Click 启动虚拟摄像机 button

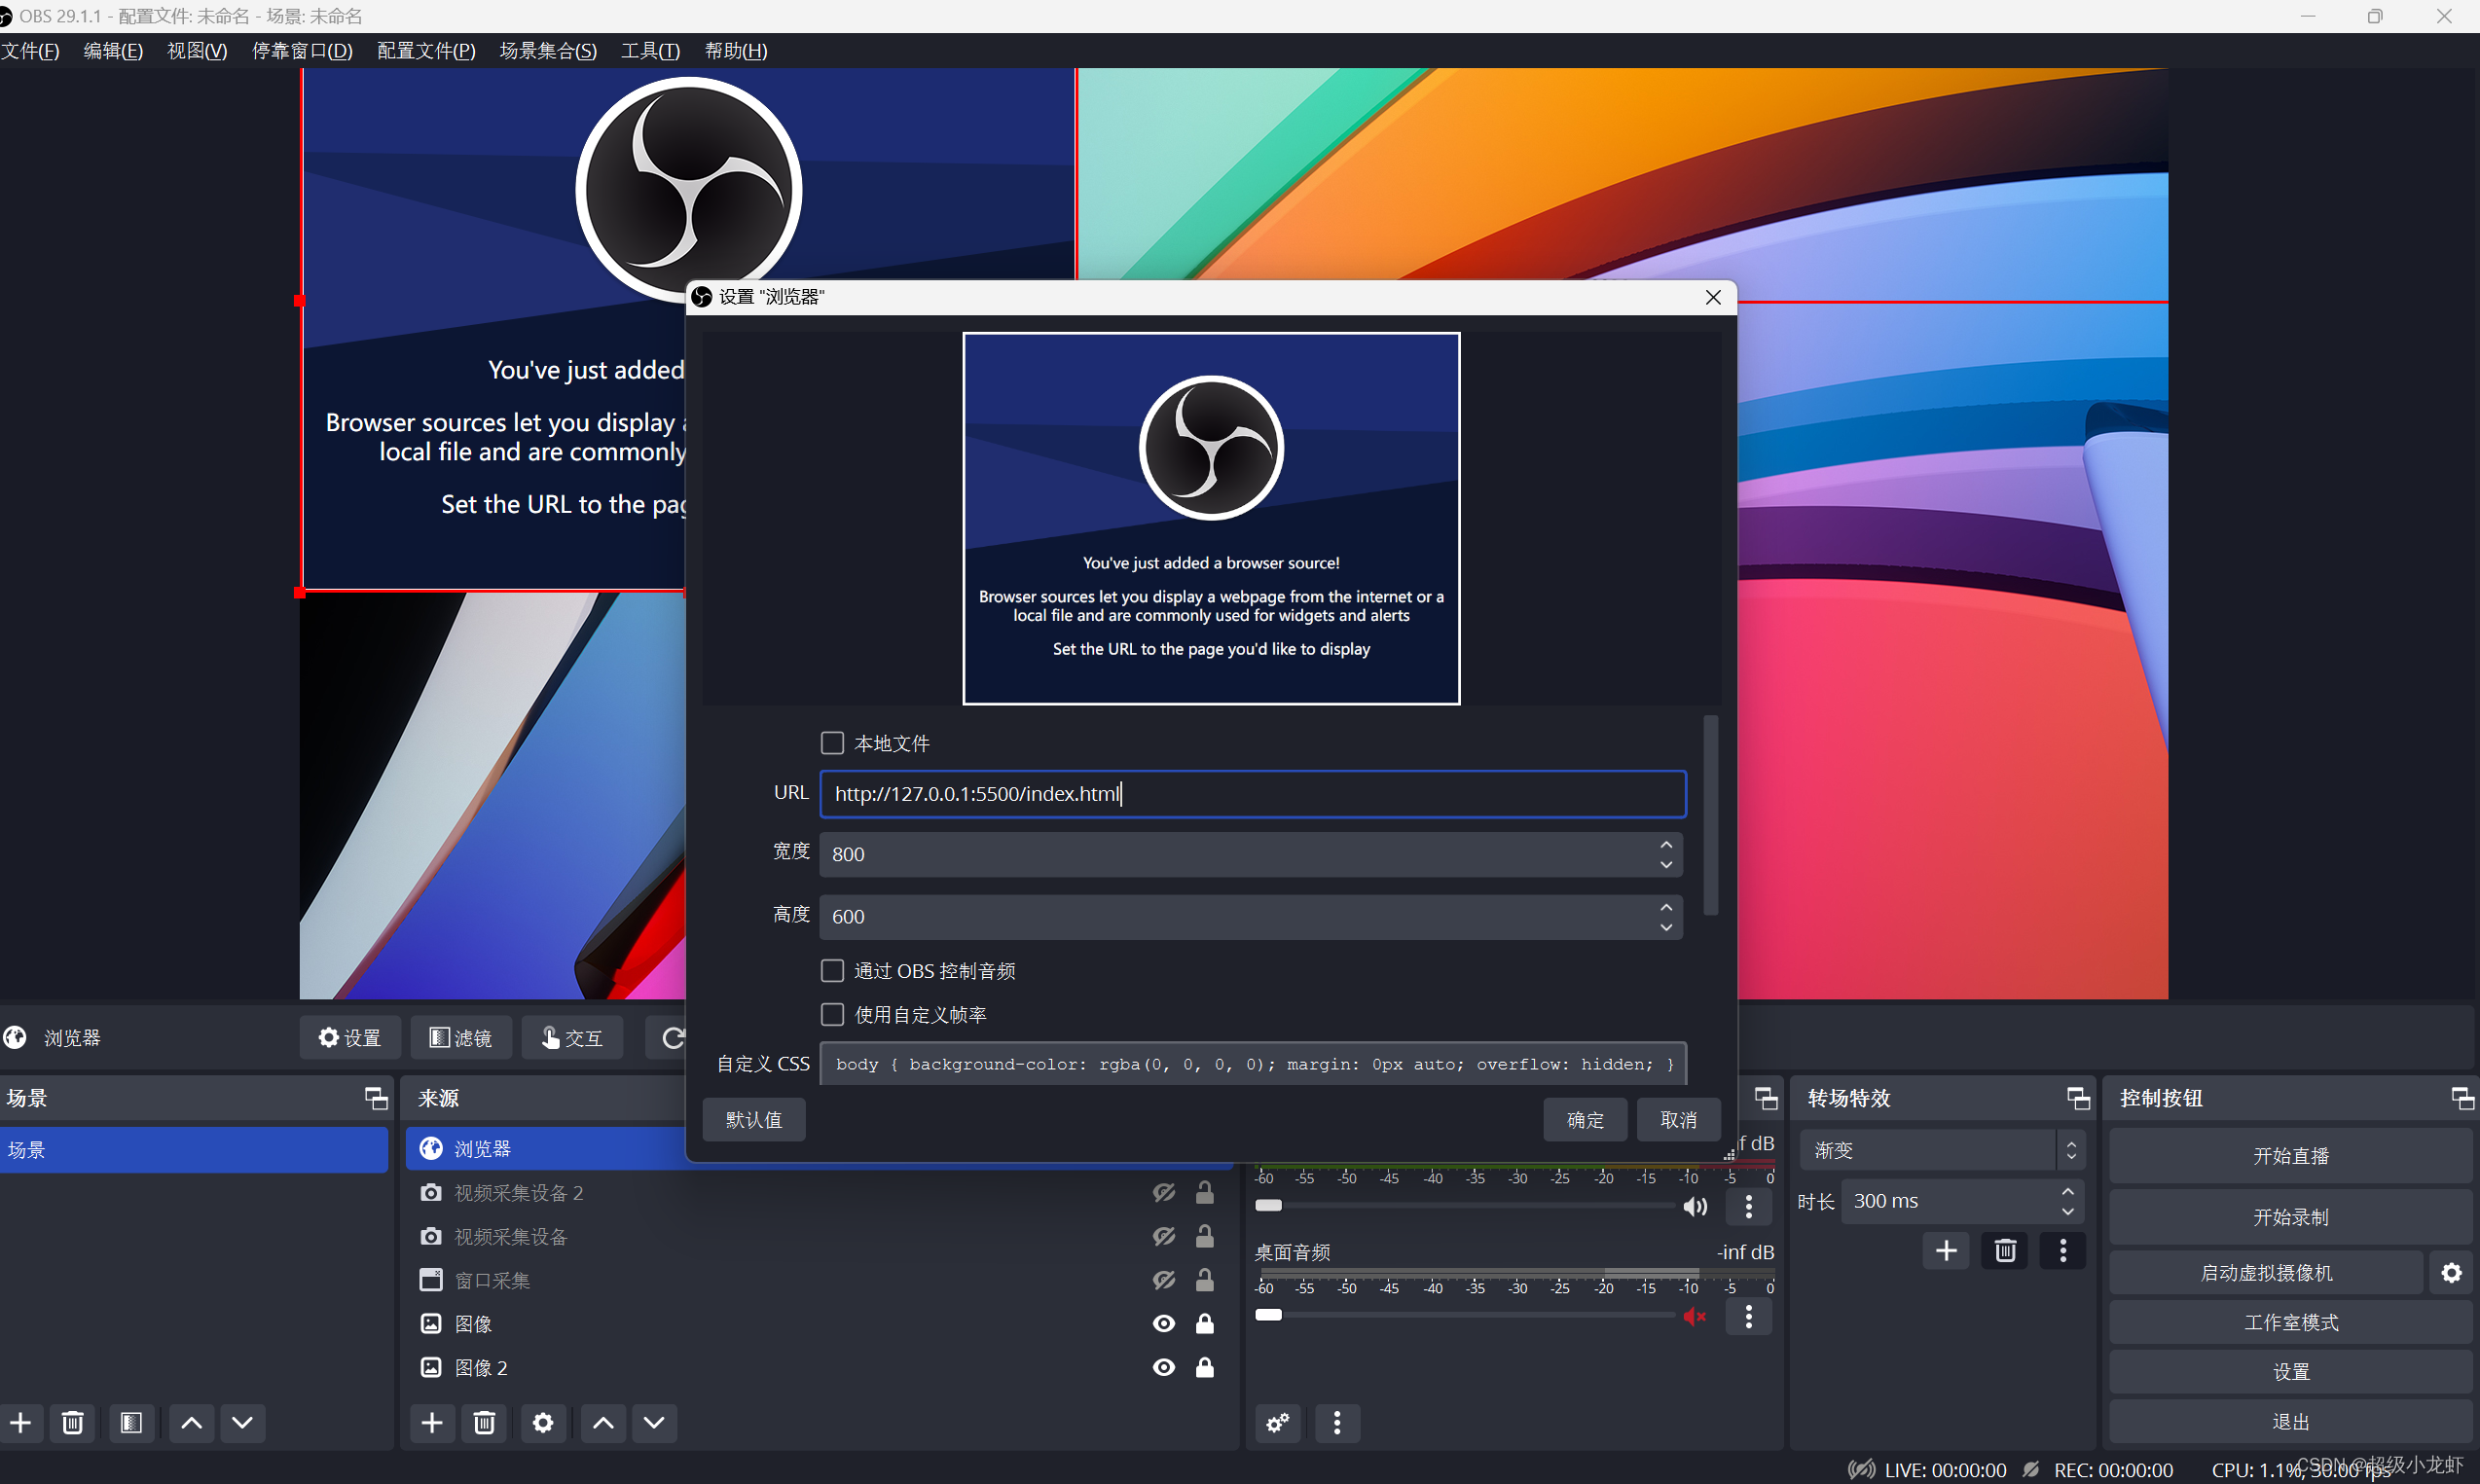point(2266,1272)
